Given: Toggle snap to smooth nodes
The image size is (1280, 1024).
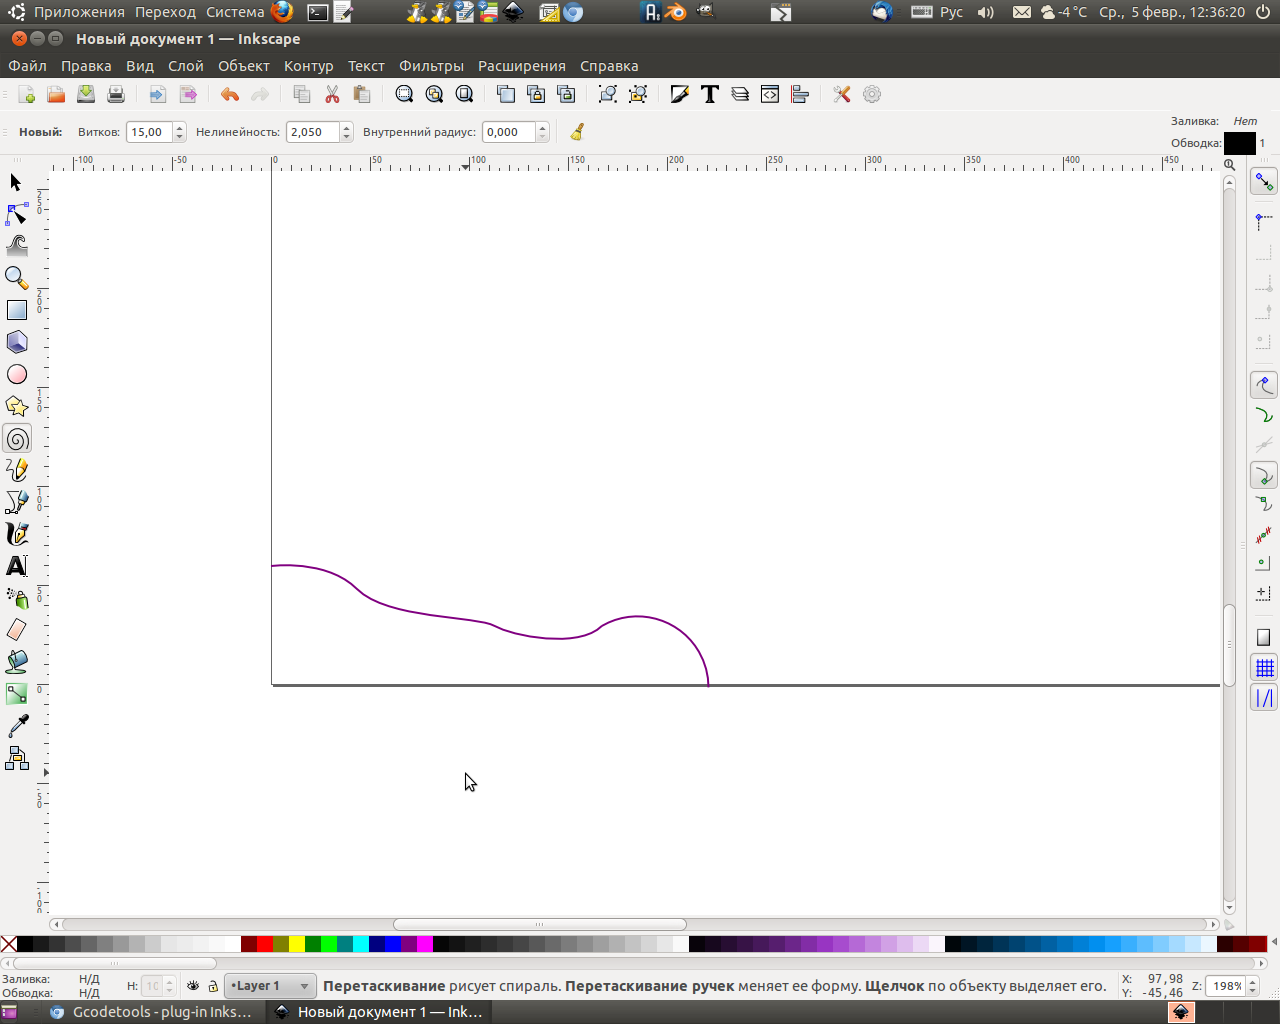Looking at the screenshot, I should 1264,505.
